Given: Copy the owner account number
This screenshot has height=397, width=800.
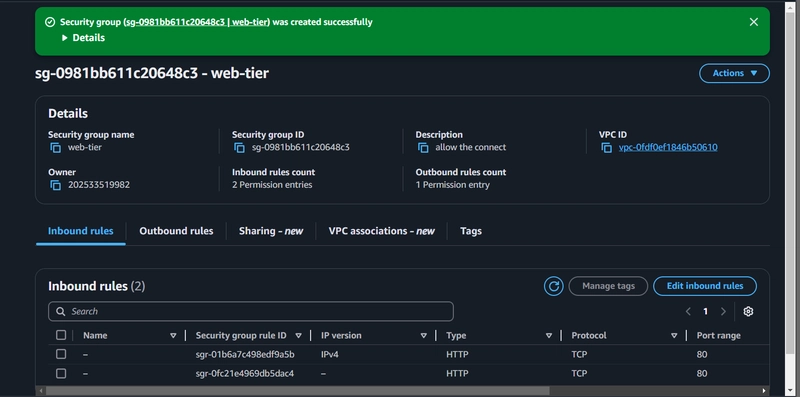Looking at the screenshot, I should [55, 185].
